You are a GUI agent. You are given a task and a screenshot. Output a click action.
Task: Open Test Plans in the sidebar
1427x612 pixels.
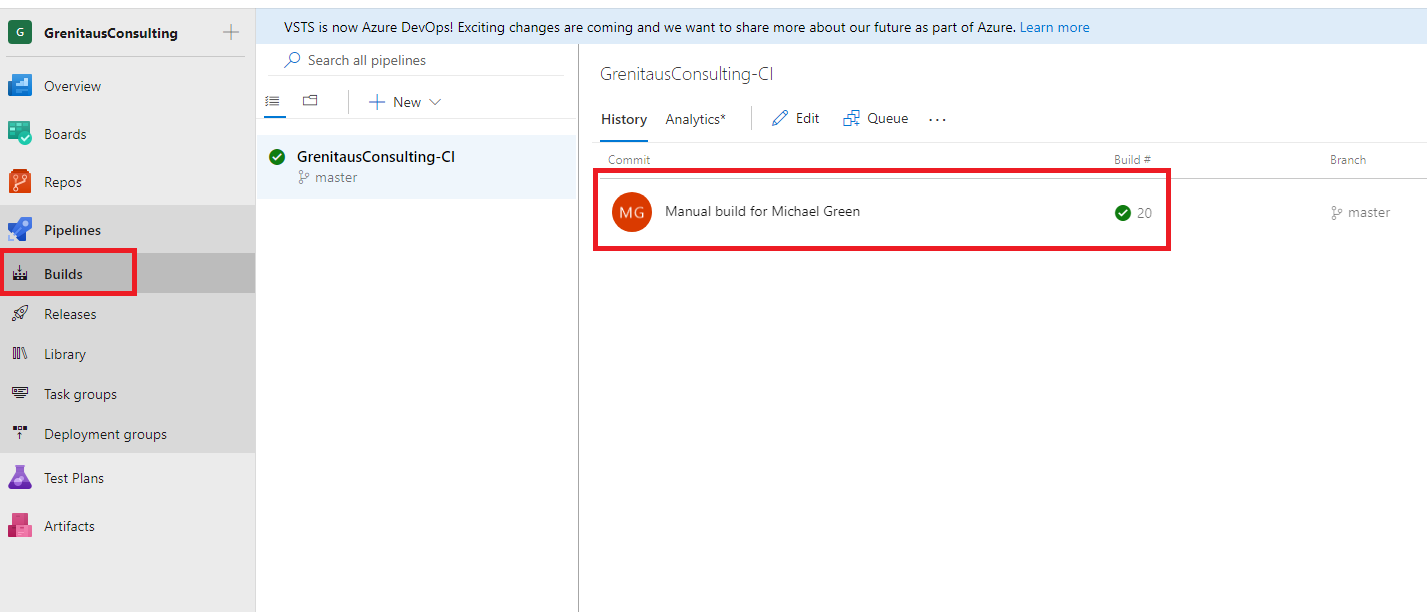74,478
